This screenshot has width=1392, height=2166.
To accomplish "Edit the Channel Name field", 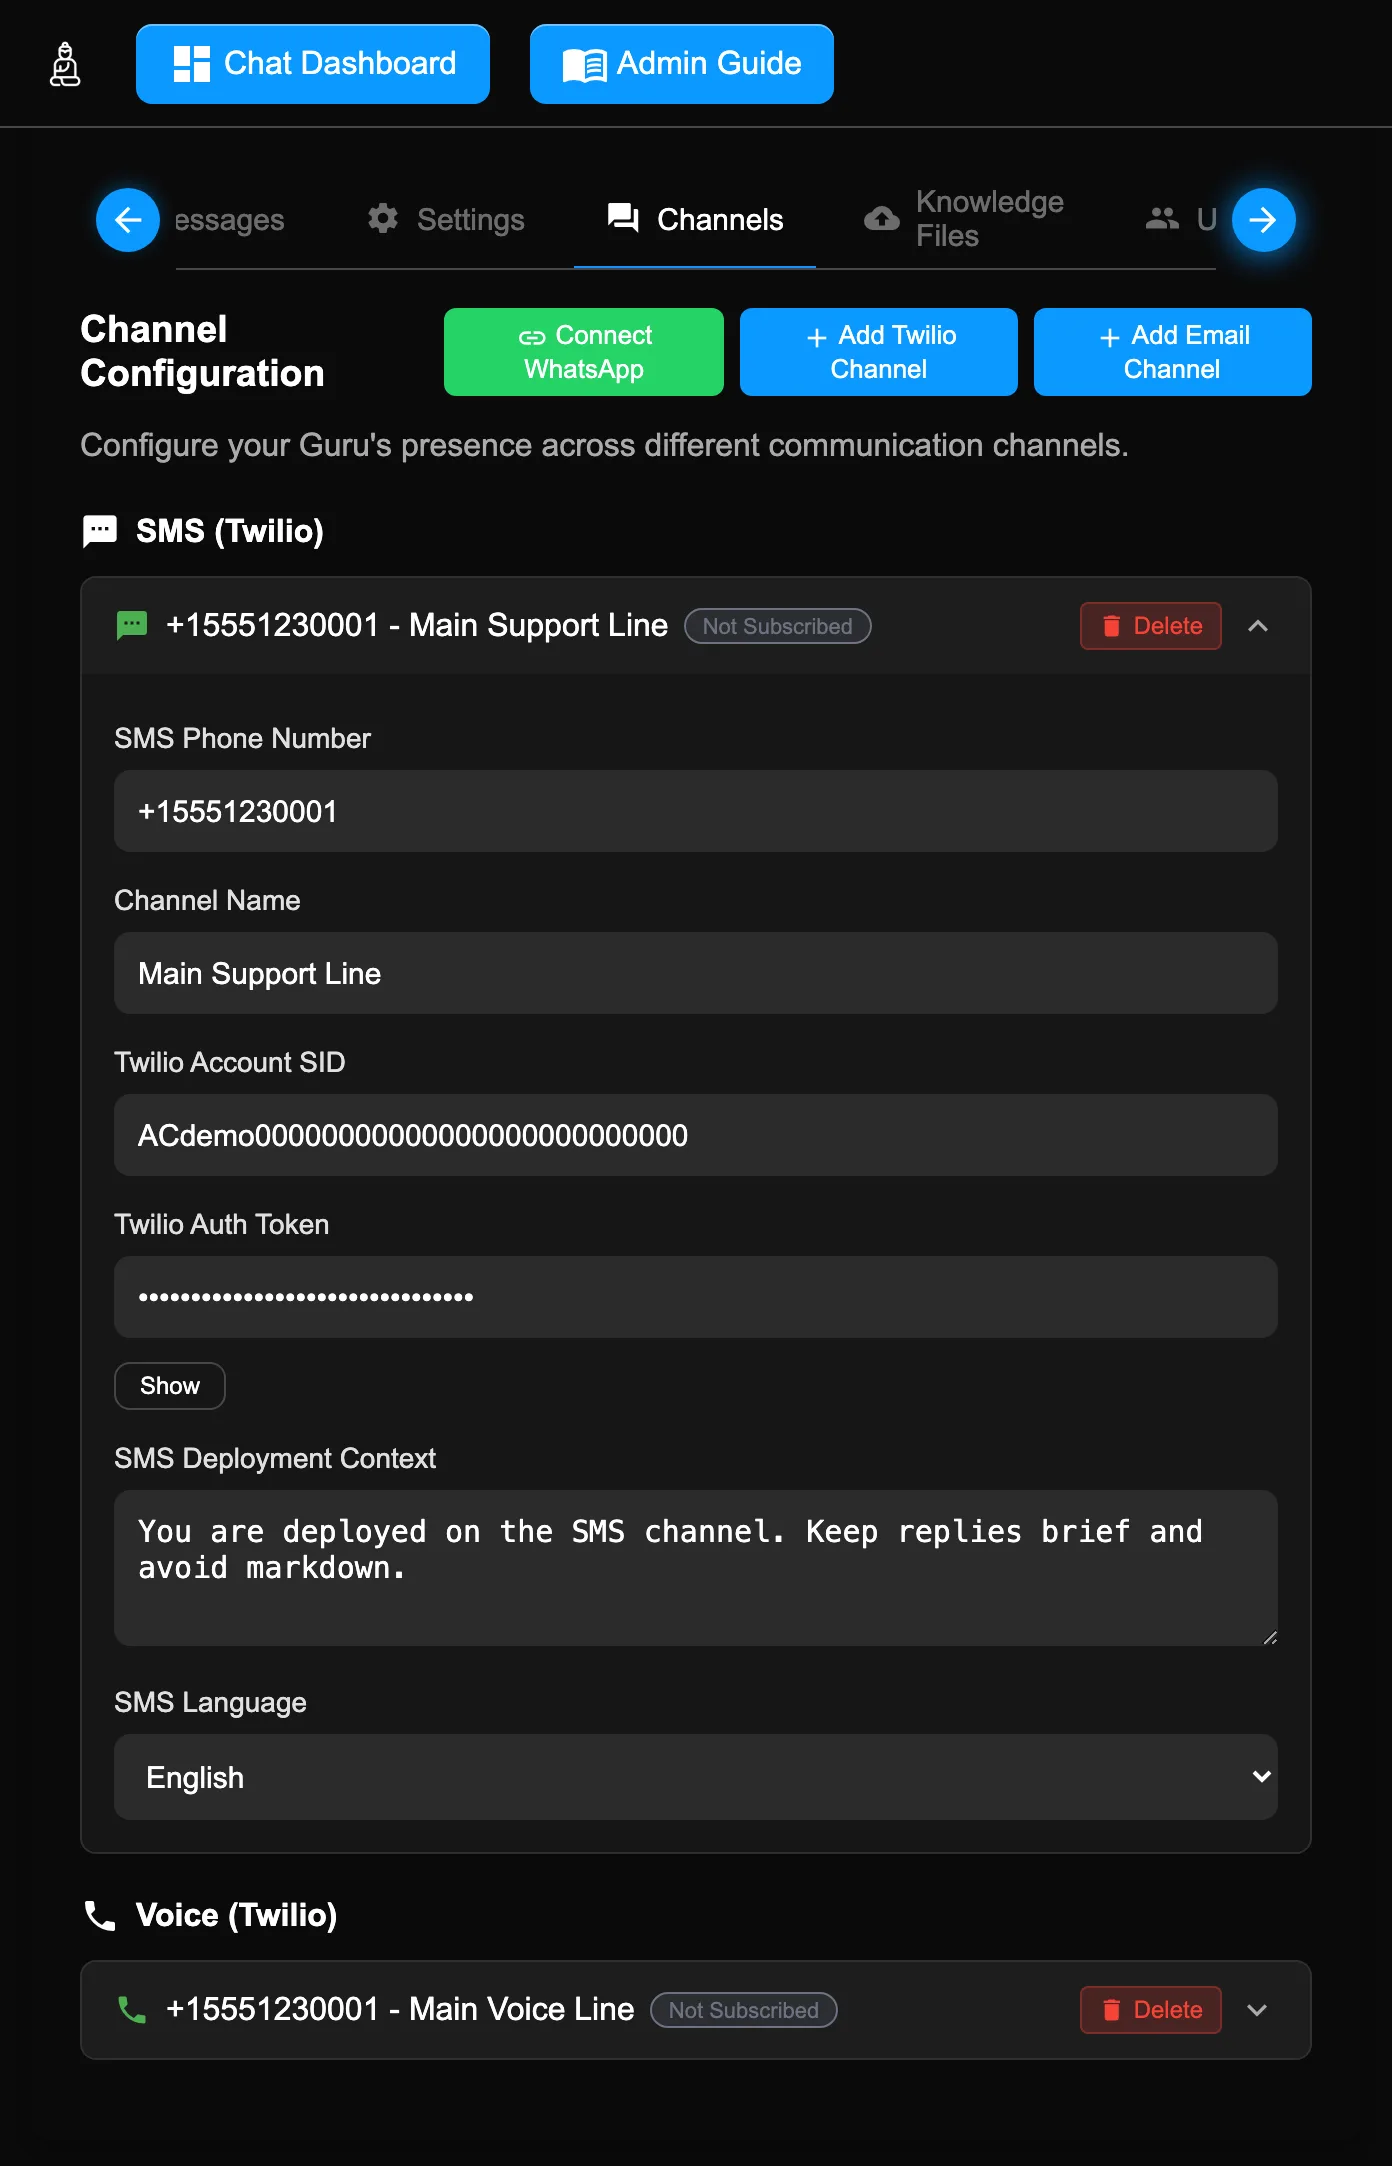I will (x=696, y=973).
